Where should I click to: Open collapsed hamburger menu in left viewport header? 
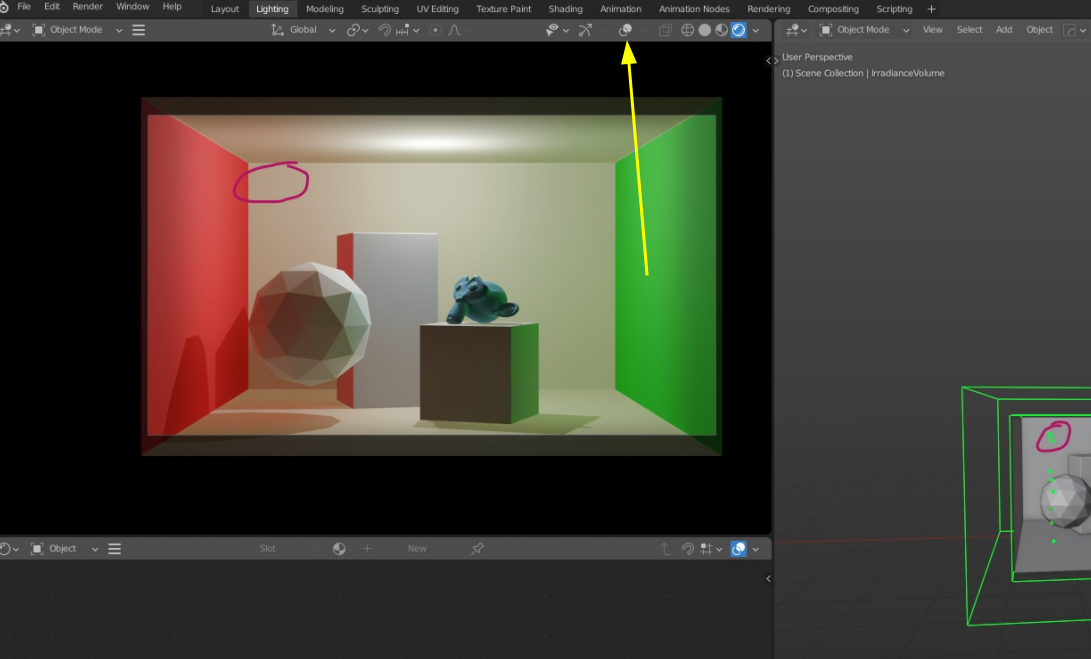coord(138,30)
